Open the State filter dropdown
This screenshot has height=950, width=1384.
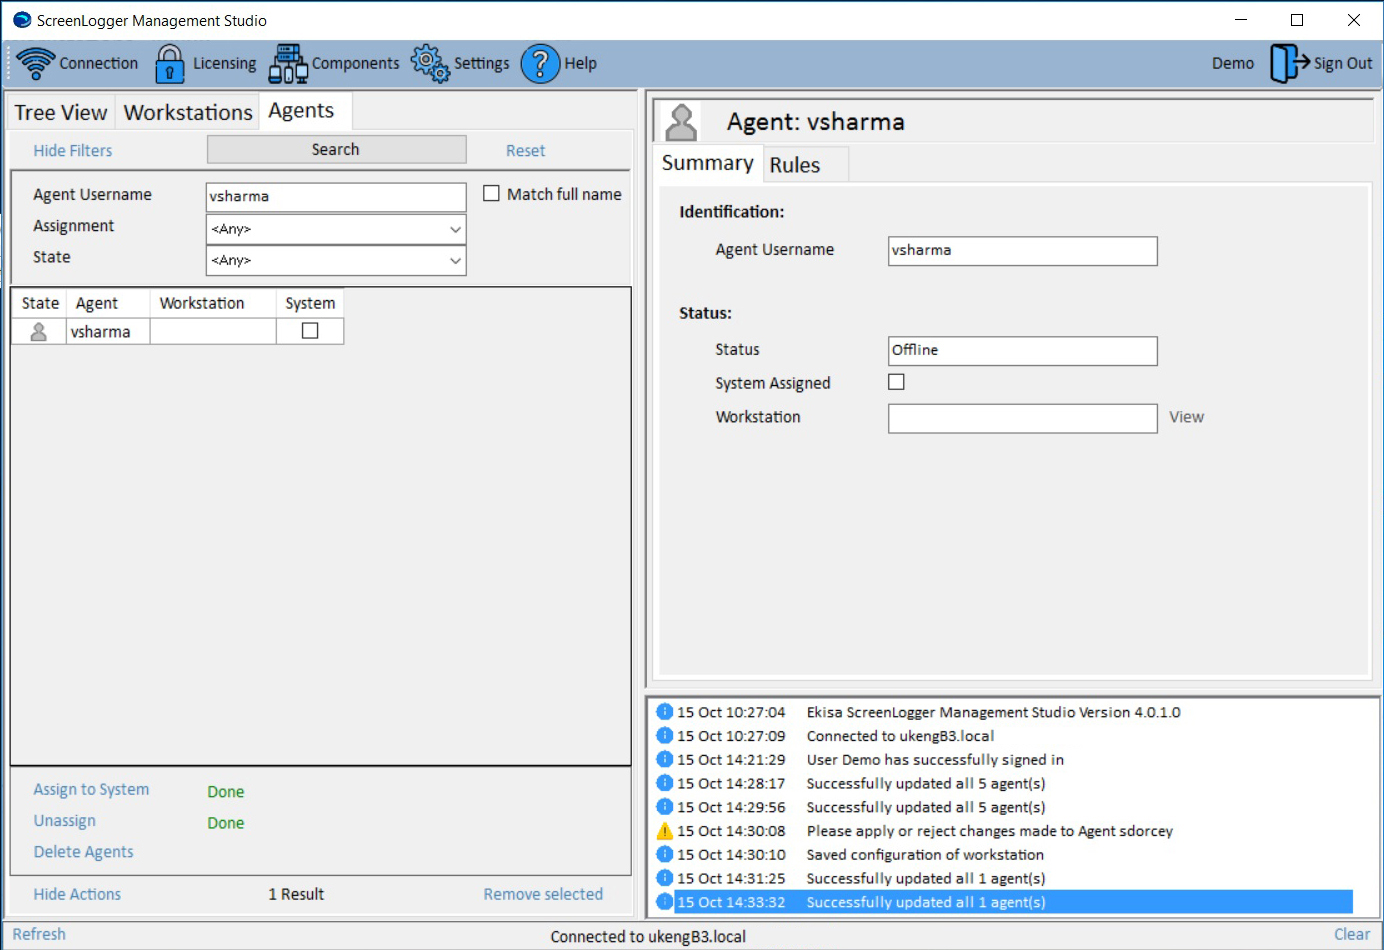tap(336, 260)
